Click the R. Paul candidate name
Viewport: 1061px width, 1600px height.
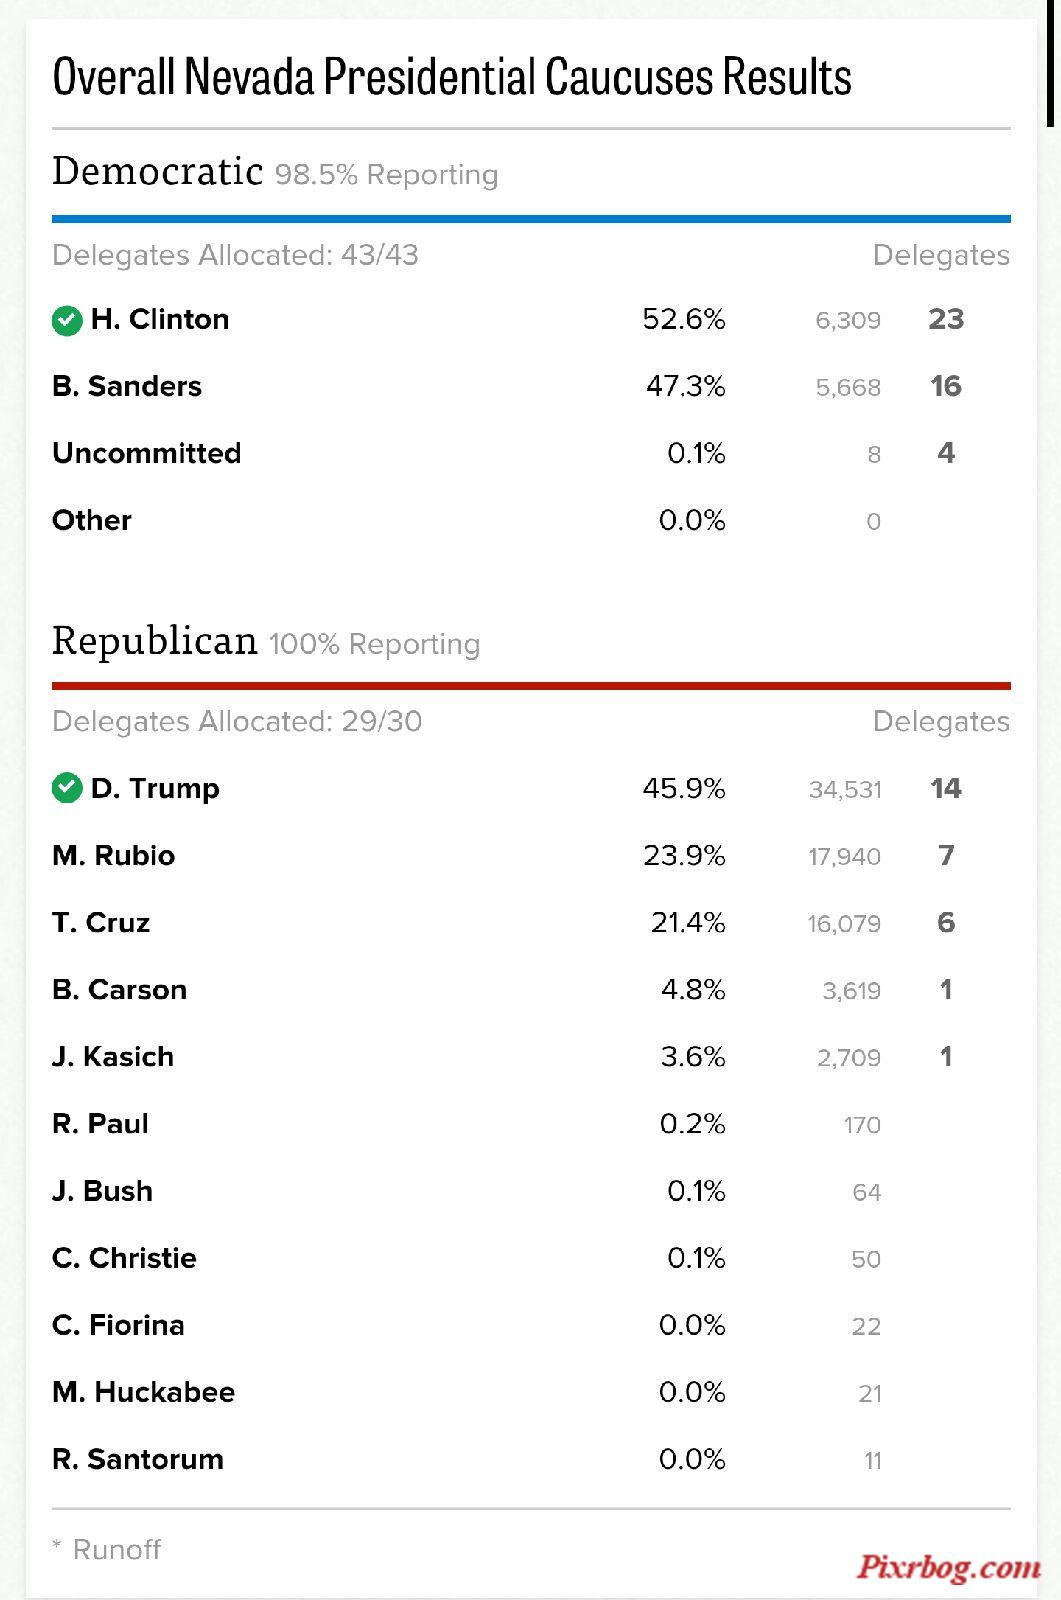(x=100, y=1123)
